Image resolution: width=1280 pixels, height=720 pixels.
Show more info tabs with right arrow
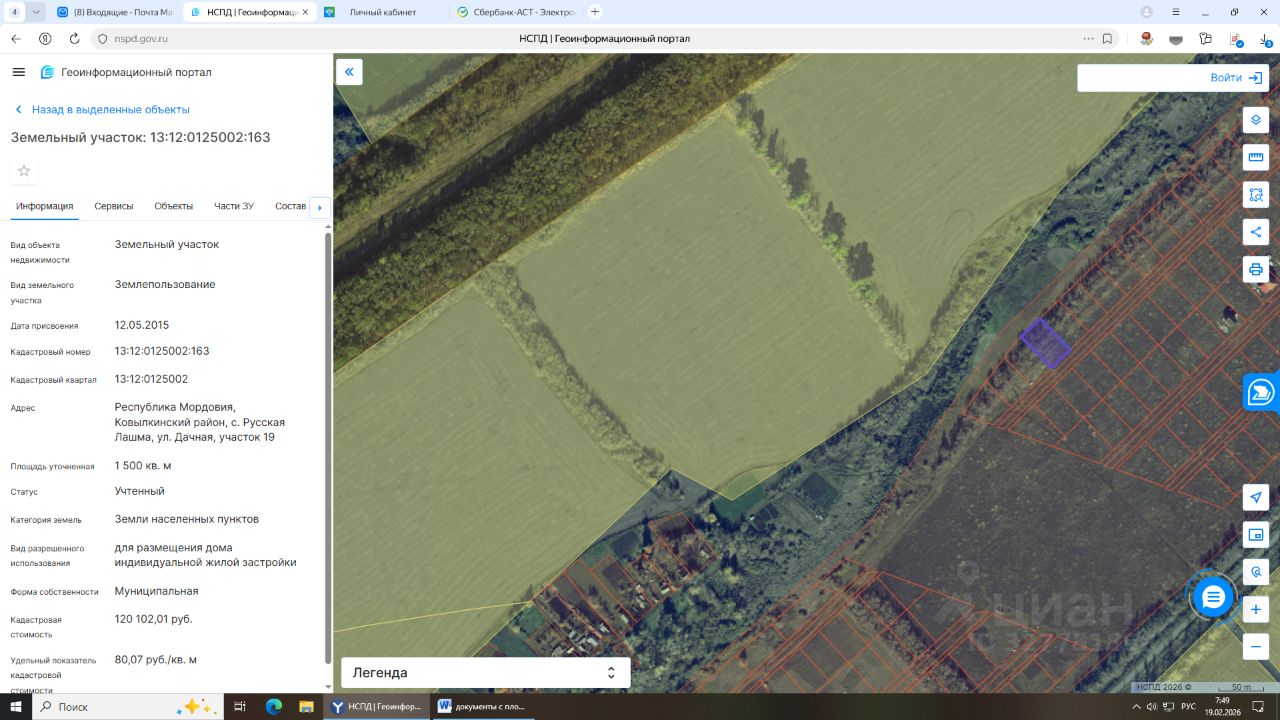[320, 207]
